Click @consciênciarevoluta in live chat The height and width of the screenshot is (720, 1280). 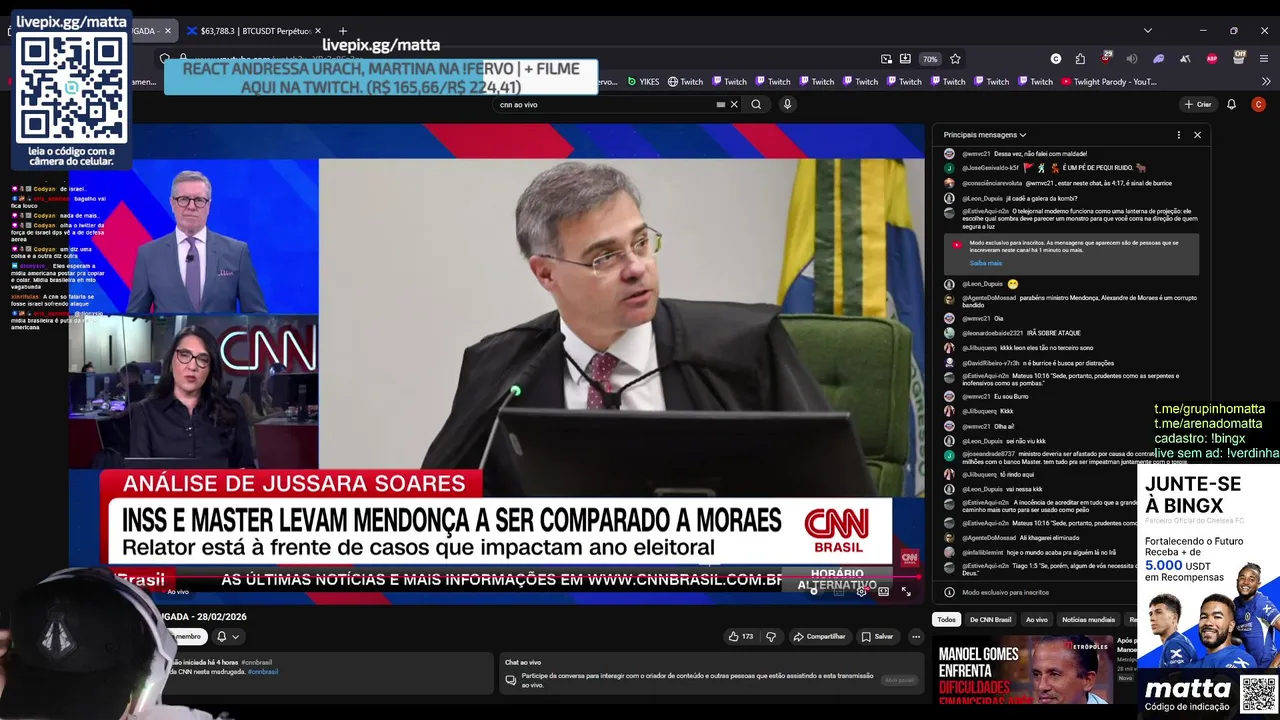(993, 183)
